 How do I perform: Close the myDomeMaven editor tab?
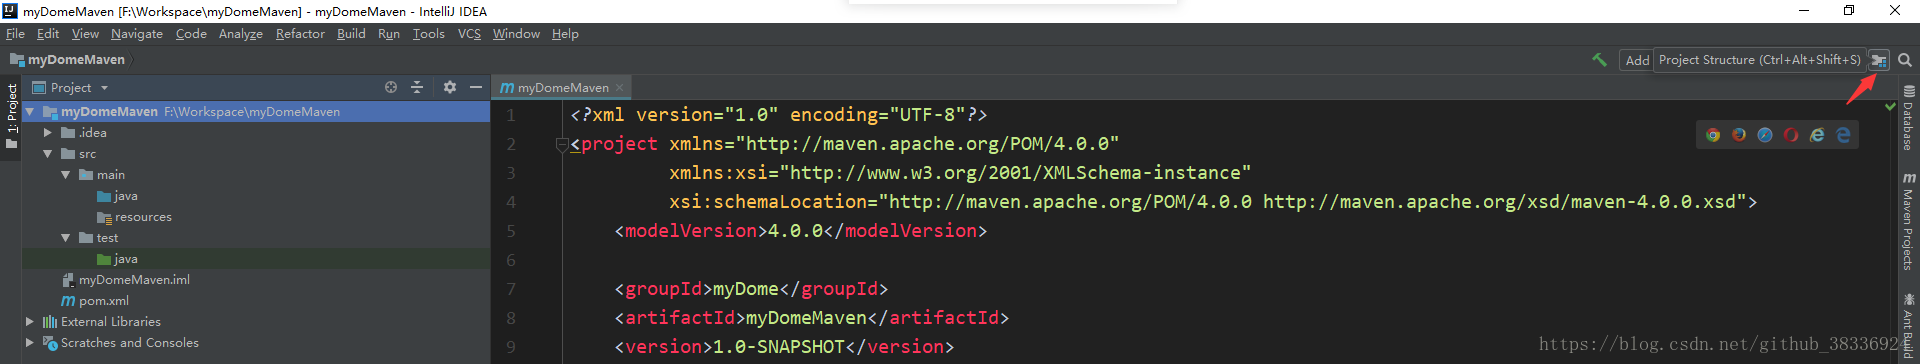[620, 88]
